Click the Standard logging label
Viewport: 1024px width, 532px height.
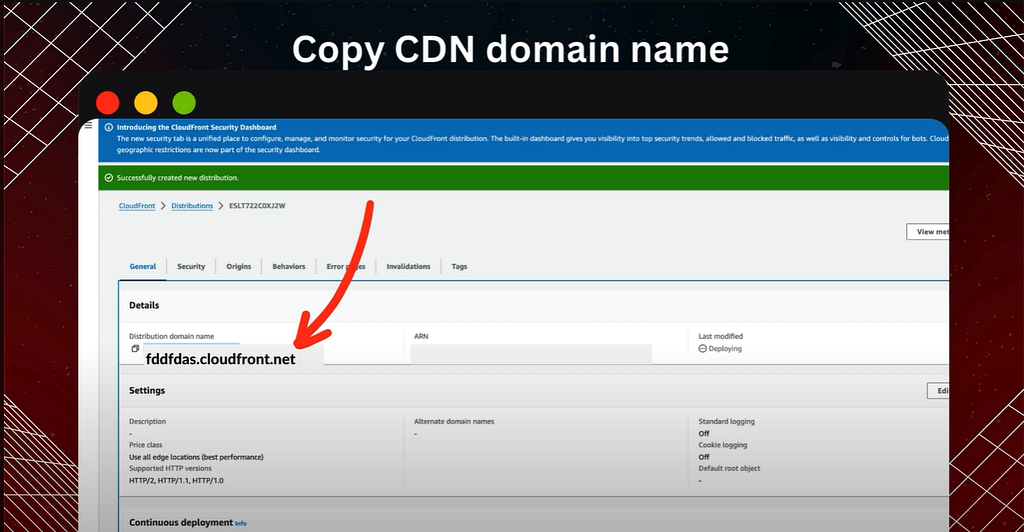tap(726, 422)
